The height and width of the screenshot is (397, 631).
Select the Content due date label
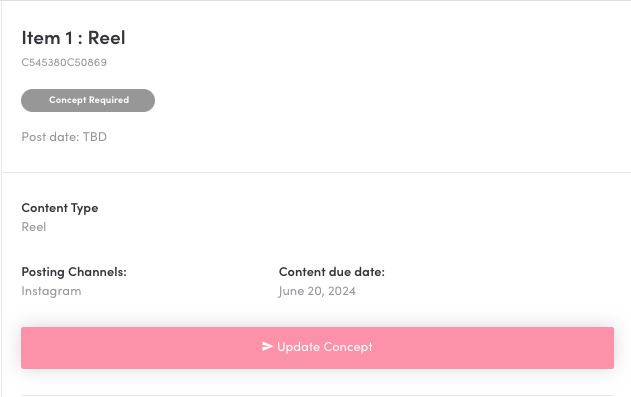click(332, 272)
